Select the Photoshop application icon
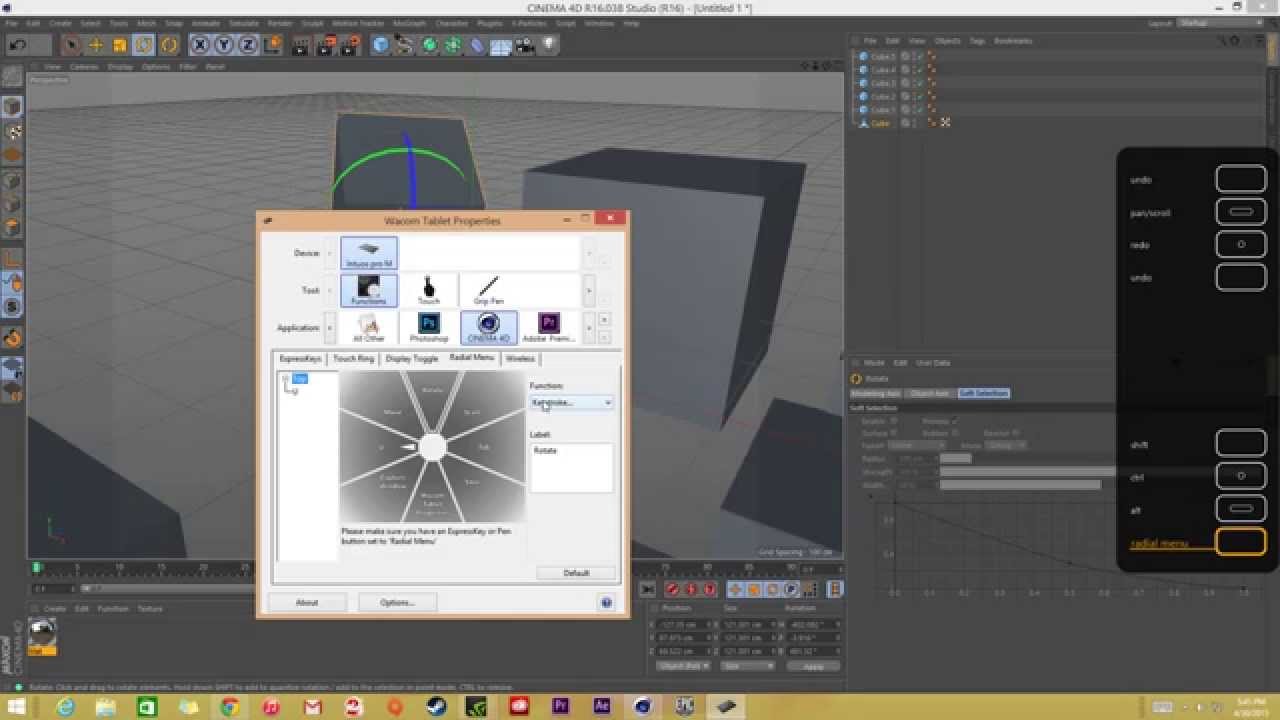 pyautogui.click(x=429, y=327)
